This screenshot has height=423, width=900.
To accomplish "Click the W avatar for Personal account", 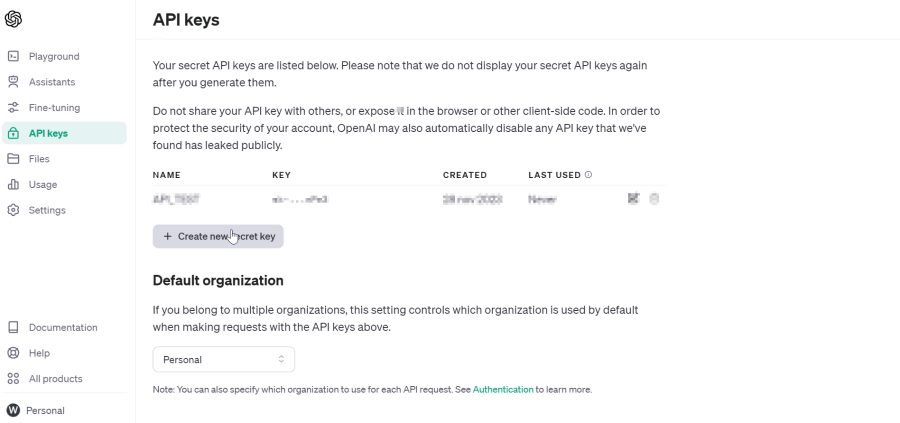I will tap(13, 410).
